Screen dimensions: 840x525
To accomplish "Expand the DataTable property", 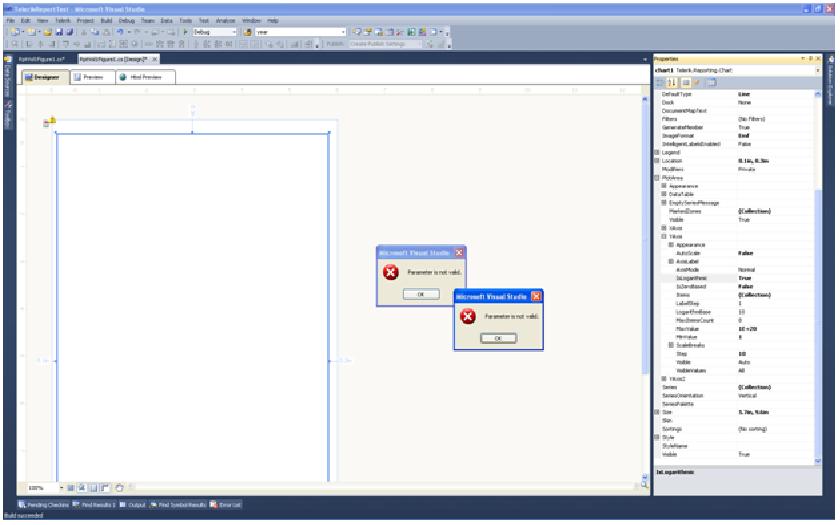I will pyautogui.click(x=664, y=194).
